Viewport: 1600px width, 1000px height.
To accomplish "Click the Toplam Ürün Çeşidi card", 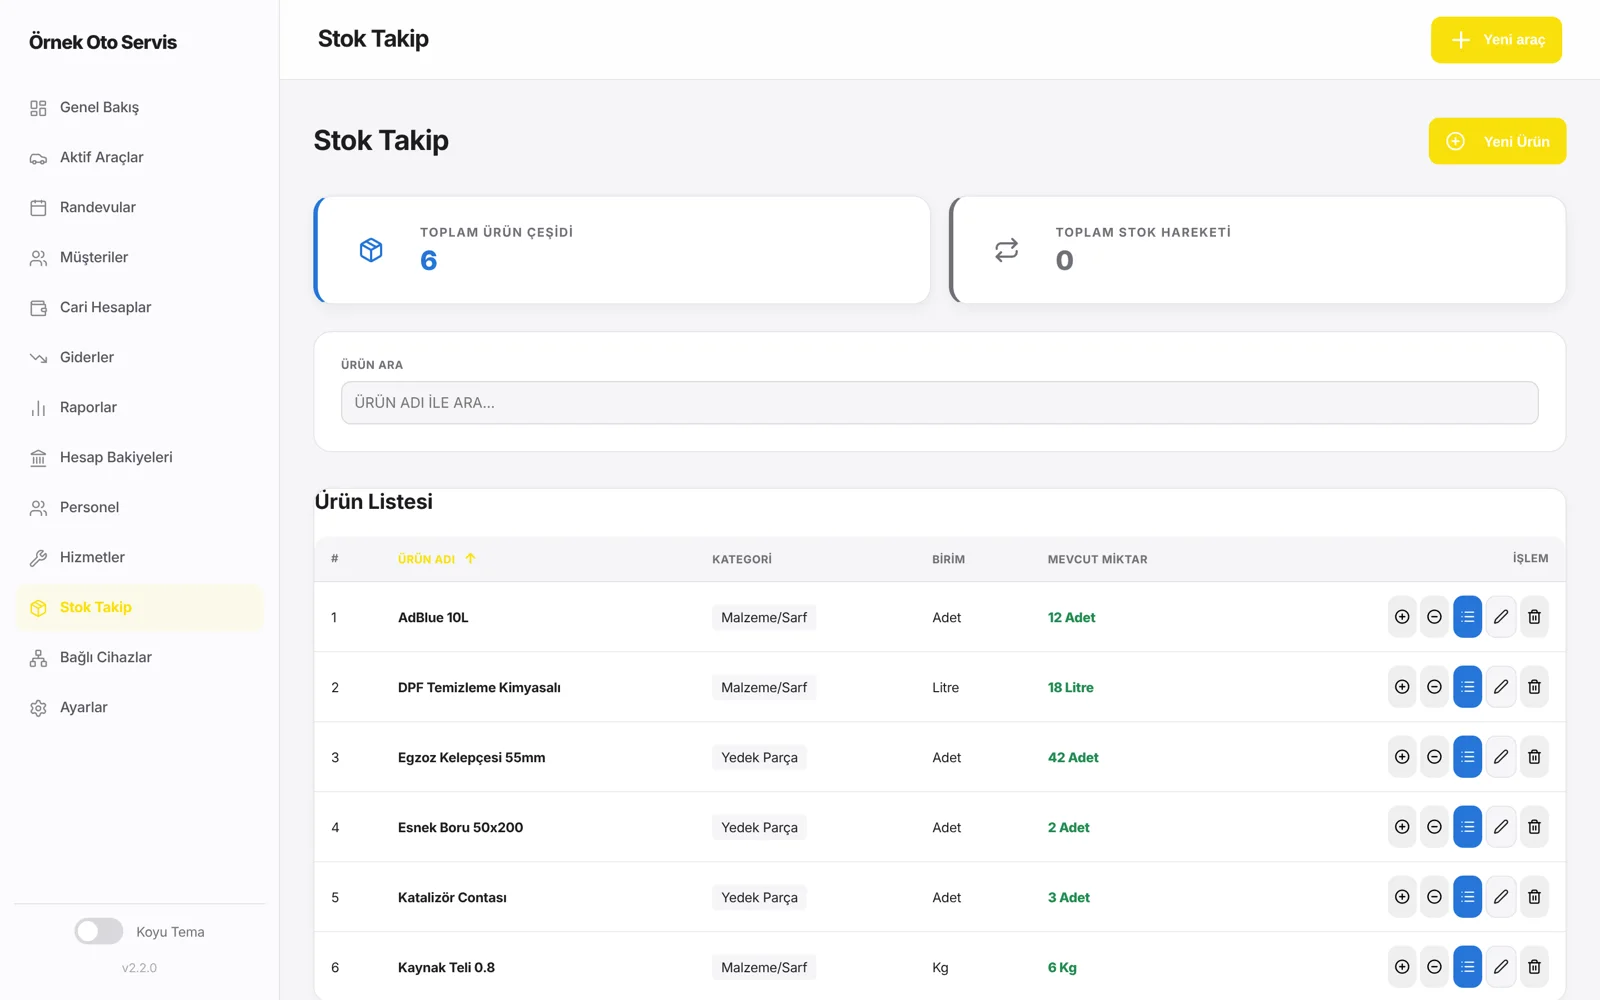I will (x=622, y=250).
